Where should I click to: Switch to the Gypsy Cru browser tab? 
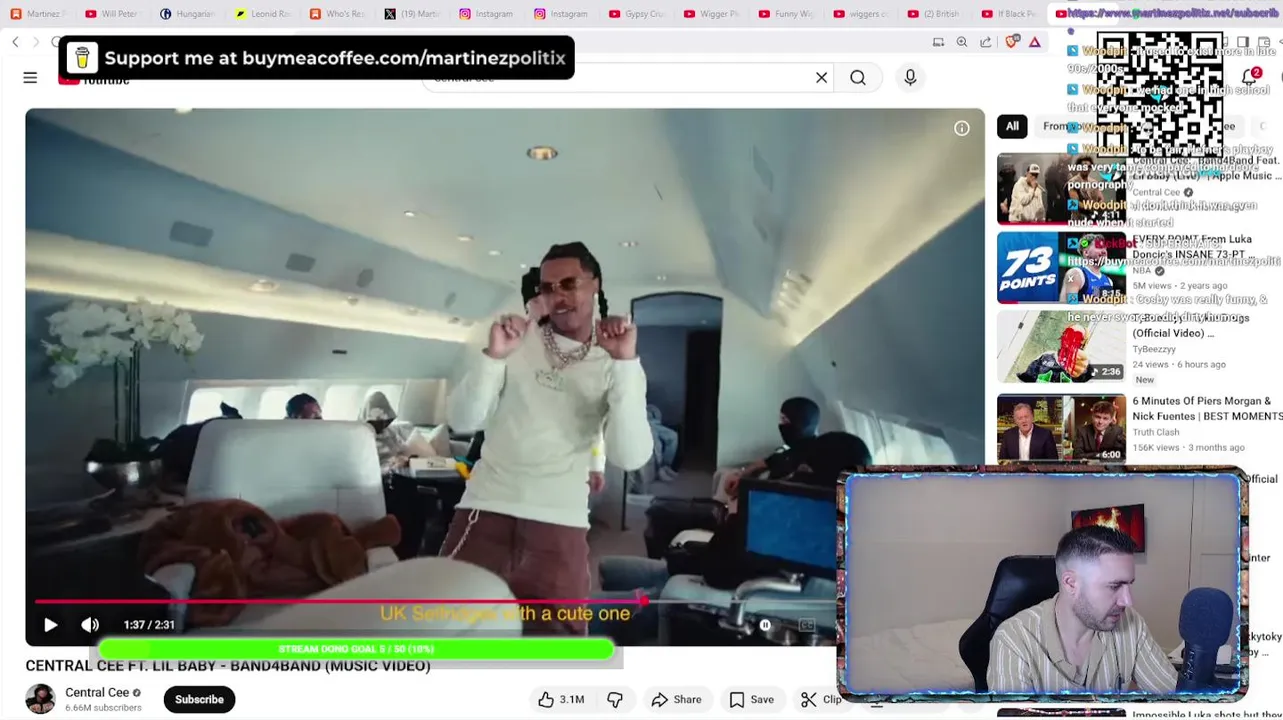pyautogui.click(x=638, y=14)
